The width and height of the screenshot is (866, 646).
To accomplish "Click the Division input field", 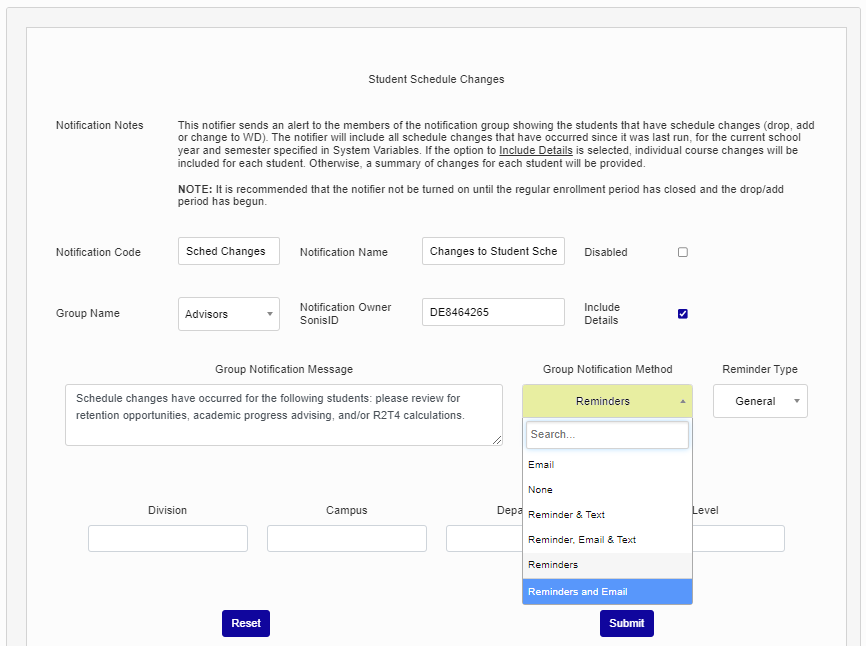I will tap(168, 539).
